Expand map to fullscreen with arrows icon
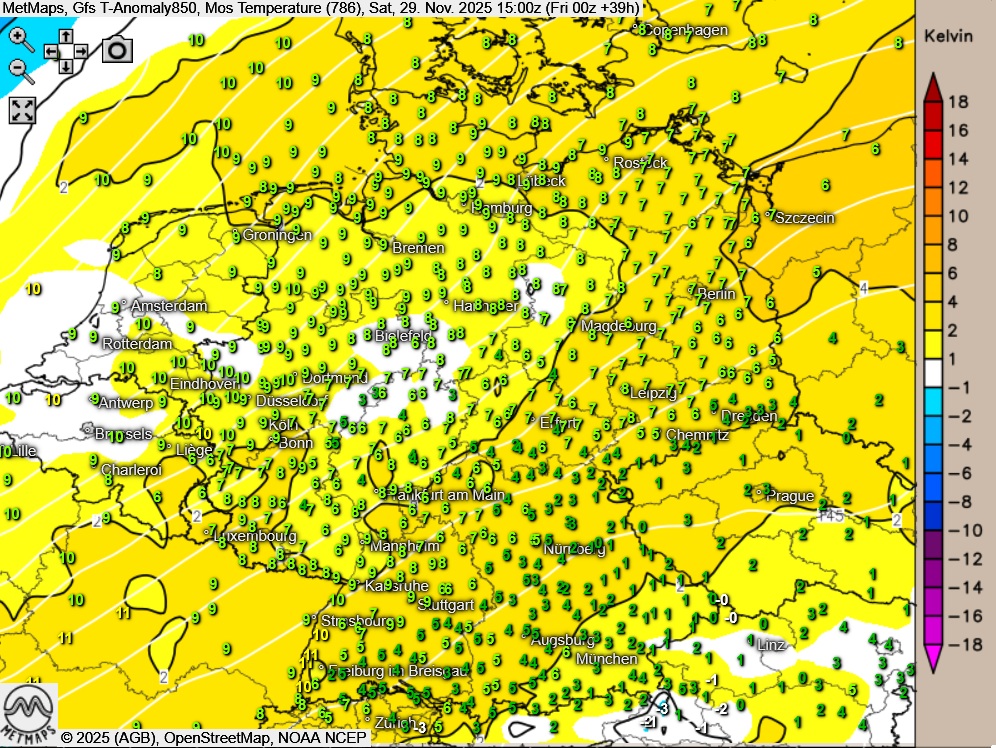This screenshot has height=748, width=996. pyautogui.click(x=22, y=110)
